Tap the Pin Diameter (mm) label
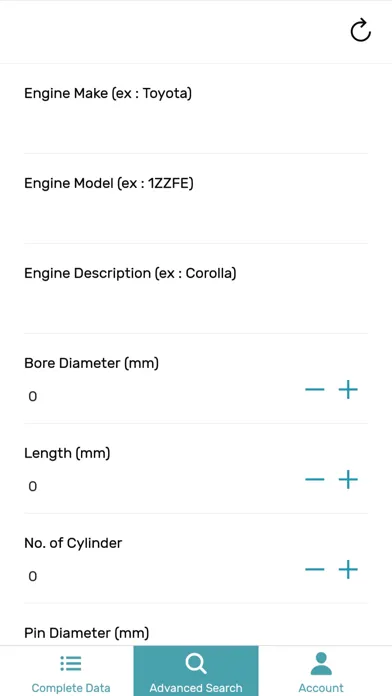Viewport: 392px width, 696px height. (x=87, y=633)
